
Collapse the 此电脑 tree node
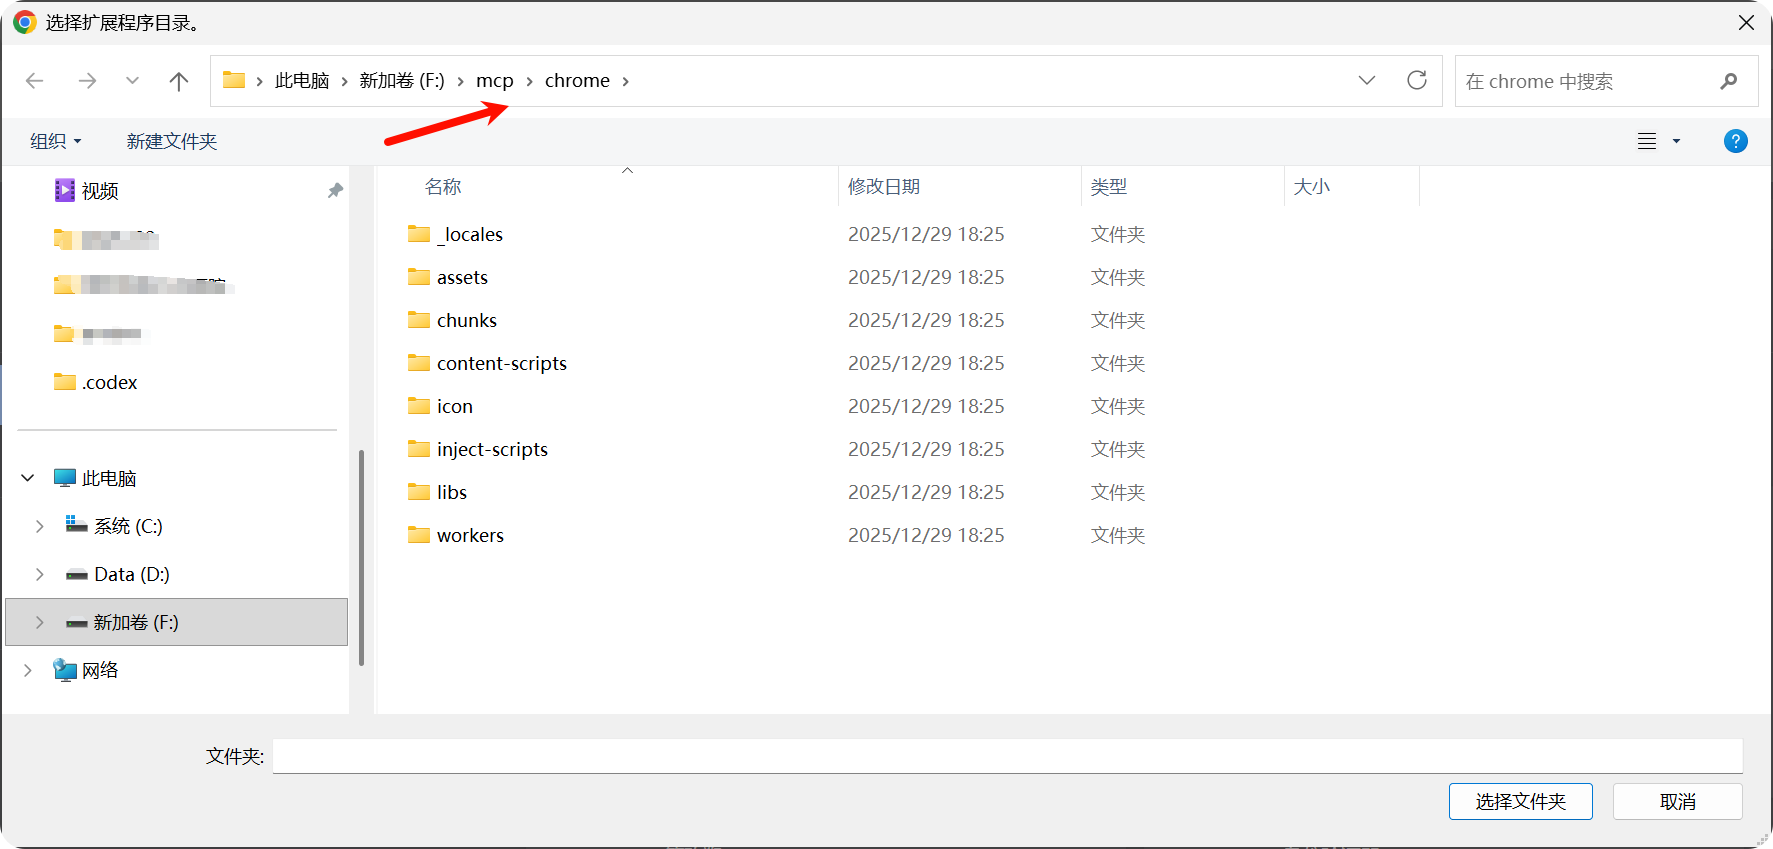pyautogui.click(x=28, y=478)
